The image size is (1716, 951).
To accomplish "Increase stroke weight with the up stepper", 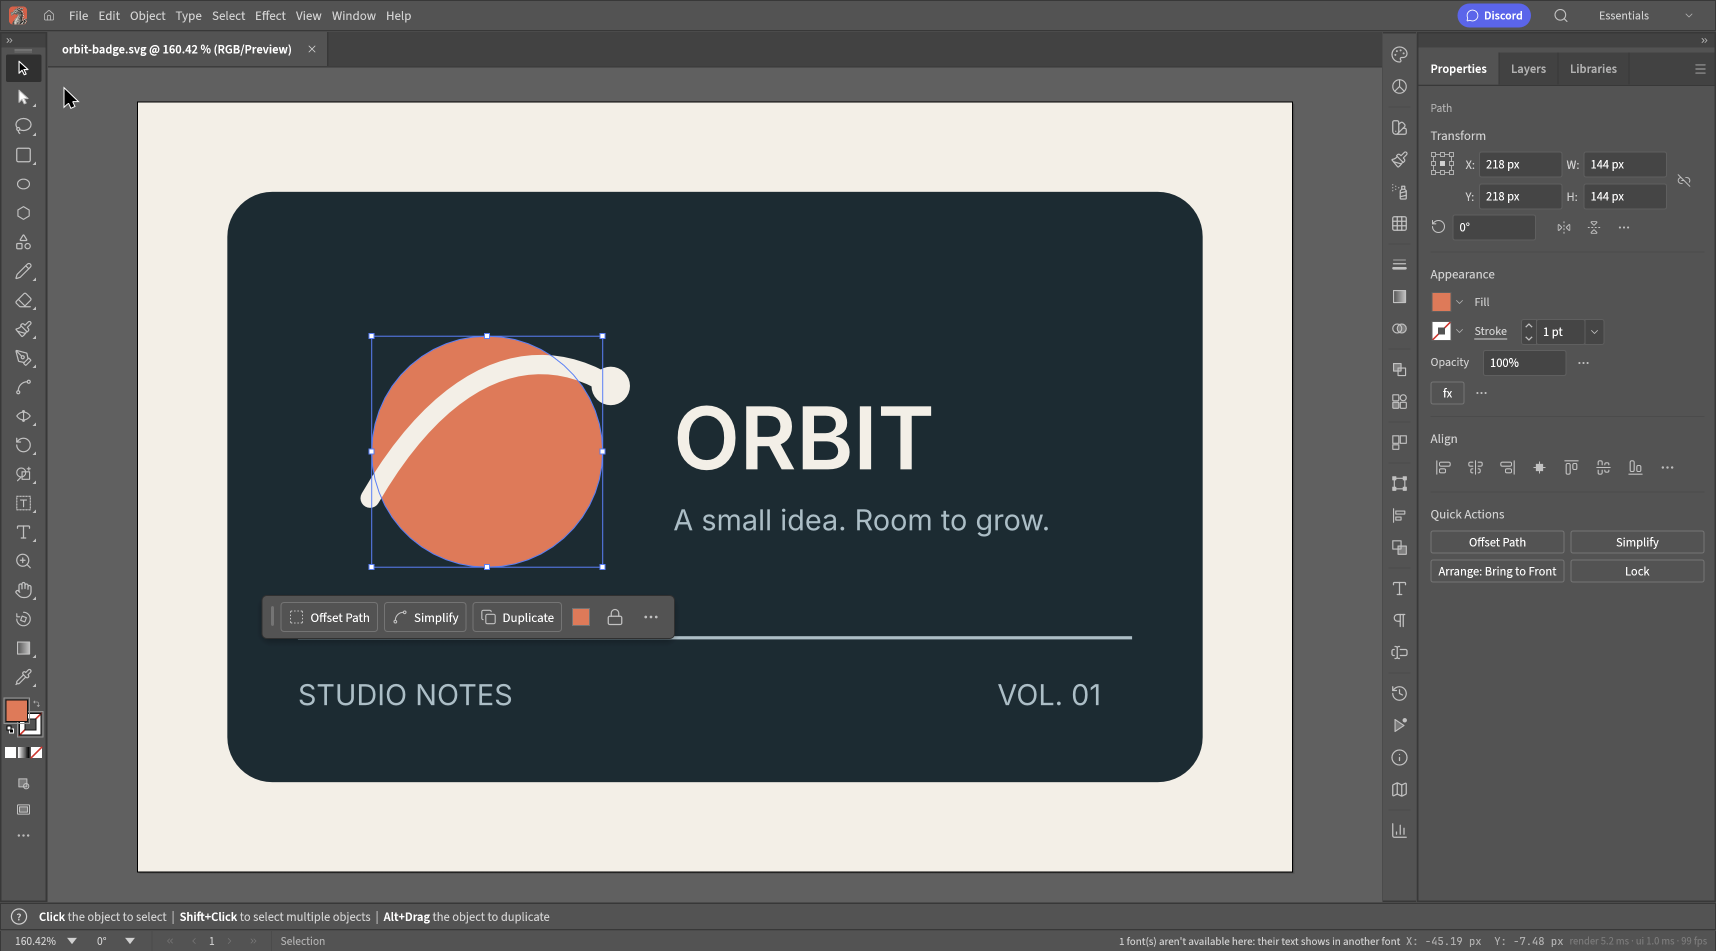I will [1528, 326].
